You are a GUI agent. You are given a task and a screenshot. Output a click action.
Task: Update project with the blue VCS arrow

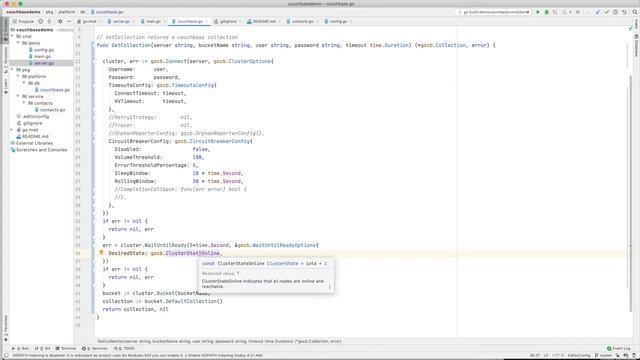pos(598,12)
